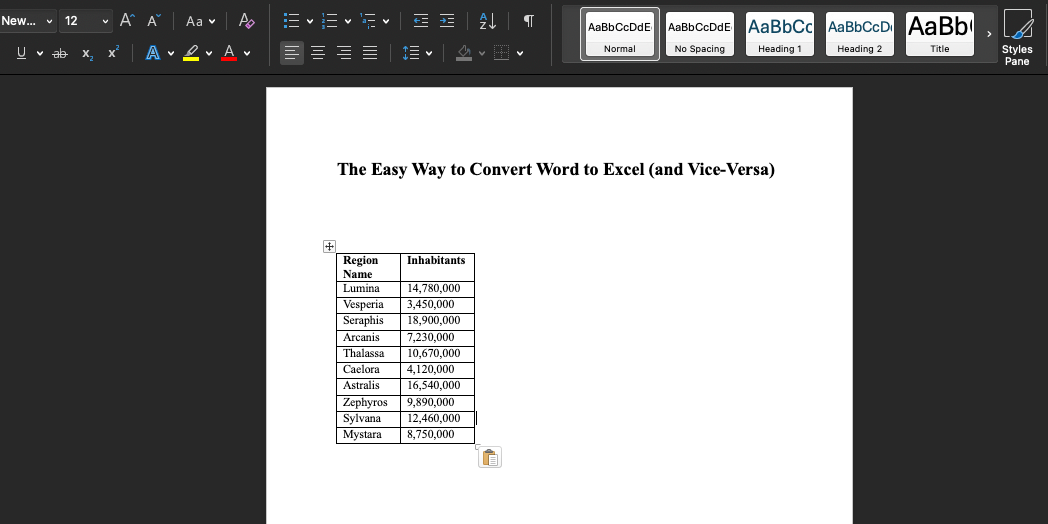Expand underline style options arrow

pos(40,53)
